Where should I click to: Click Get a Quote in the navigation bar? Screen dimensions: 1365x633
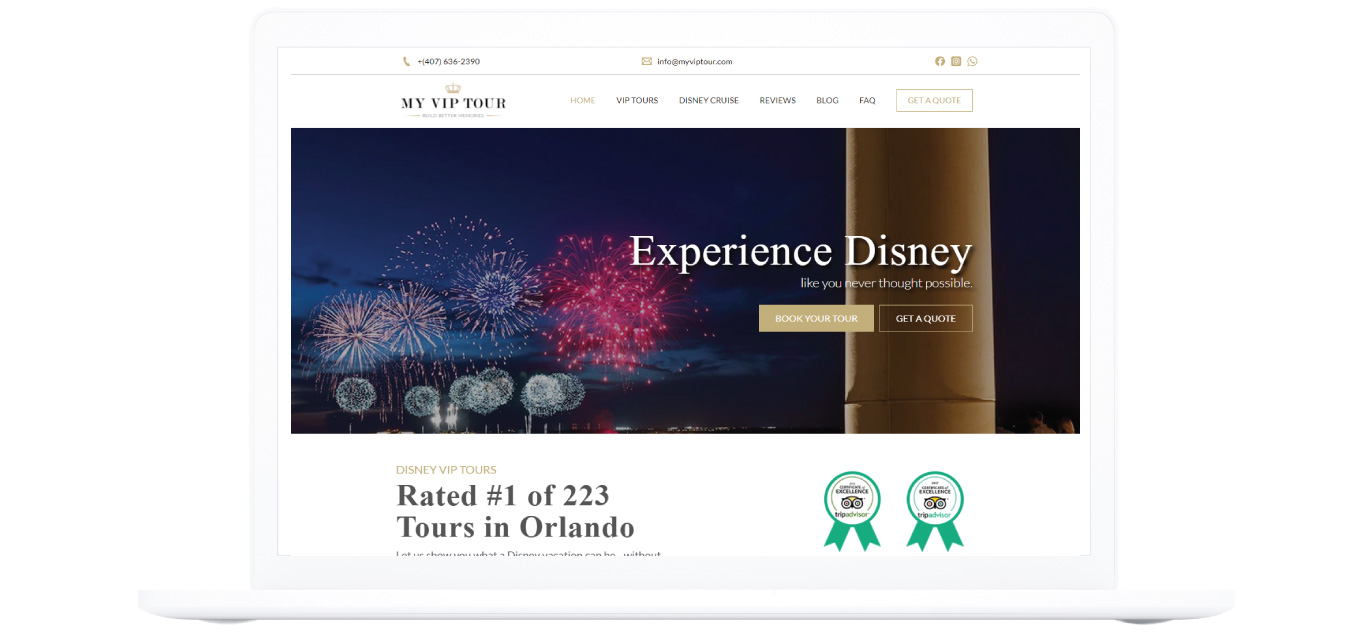(x=934, y=100)
